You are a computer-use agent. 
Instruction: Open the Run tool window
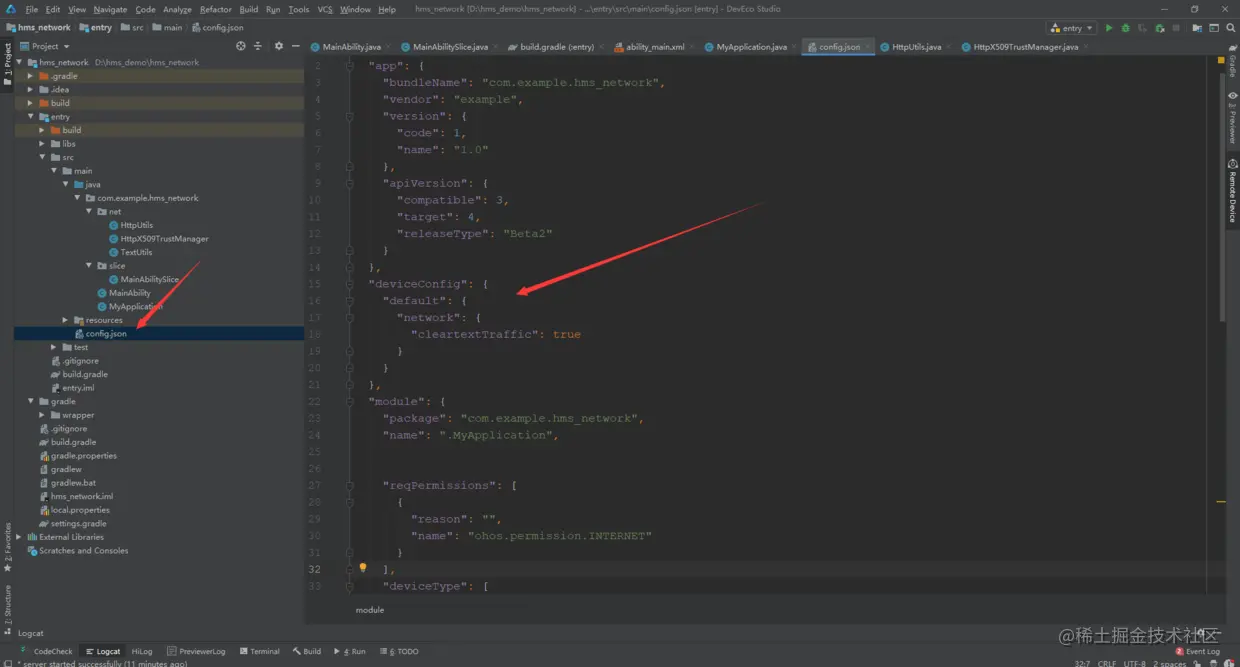pos(350,651)
